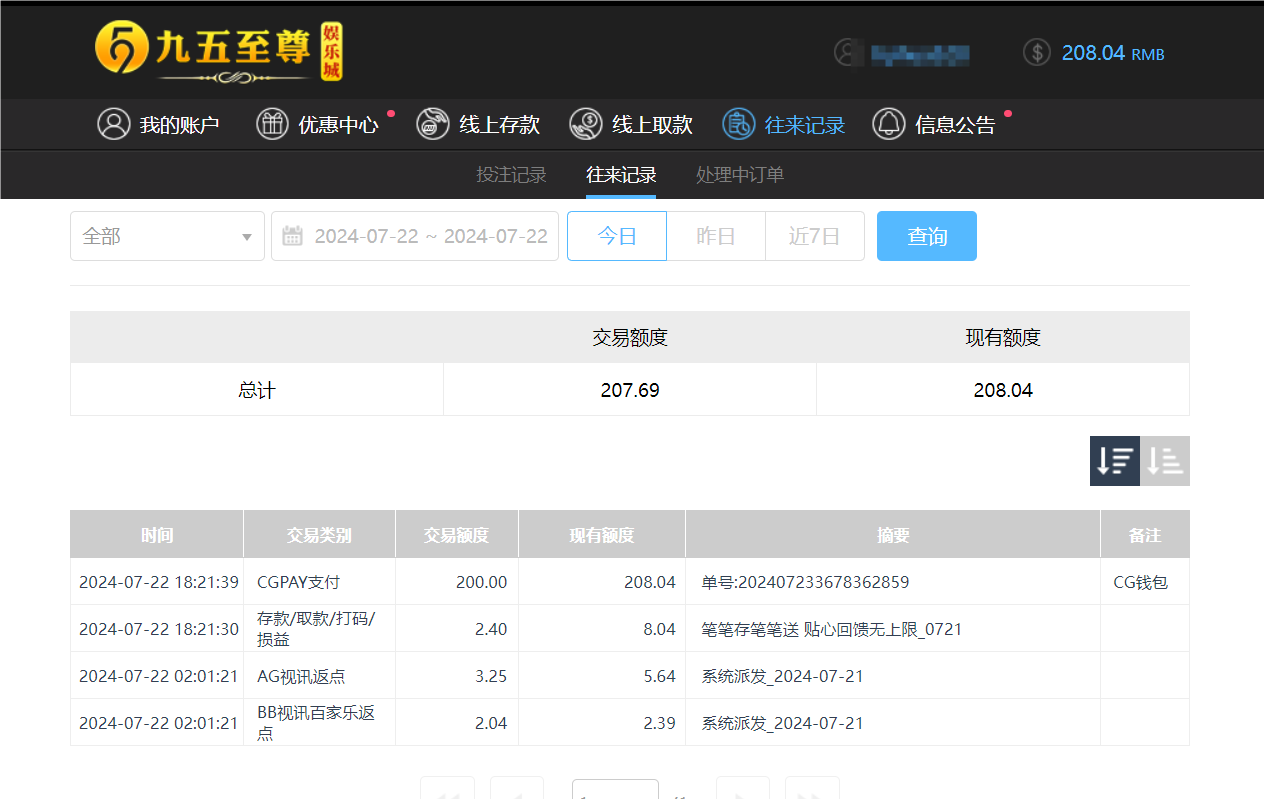The height and width of the screenshot is (799, 1264).
Task: Switch to the 投注记录 tab
Action: click(x=511, y=174)
